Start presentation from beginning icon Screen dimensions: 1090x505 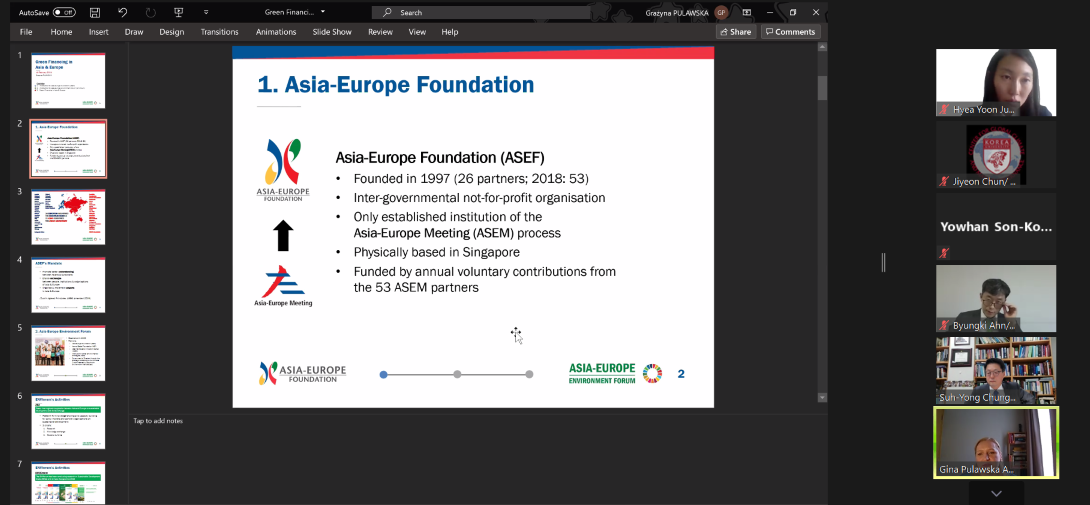point(179,13)
